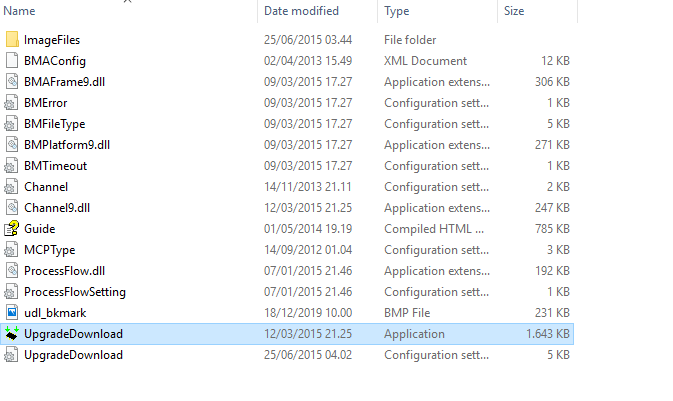Screen dimensions: 673x401
Task: Click the UpgradeDownload application icon
Action: tap(12, 334)
